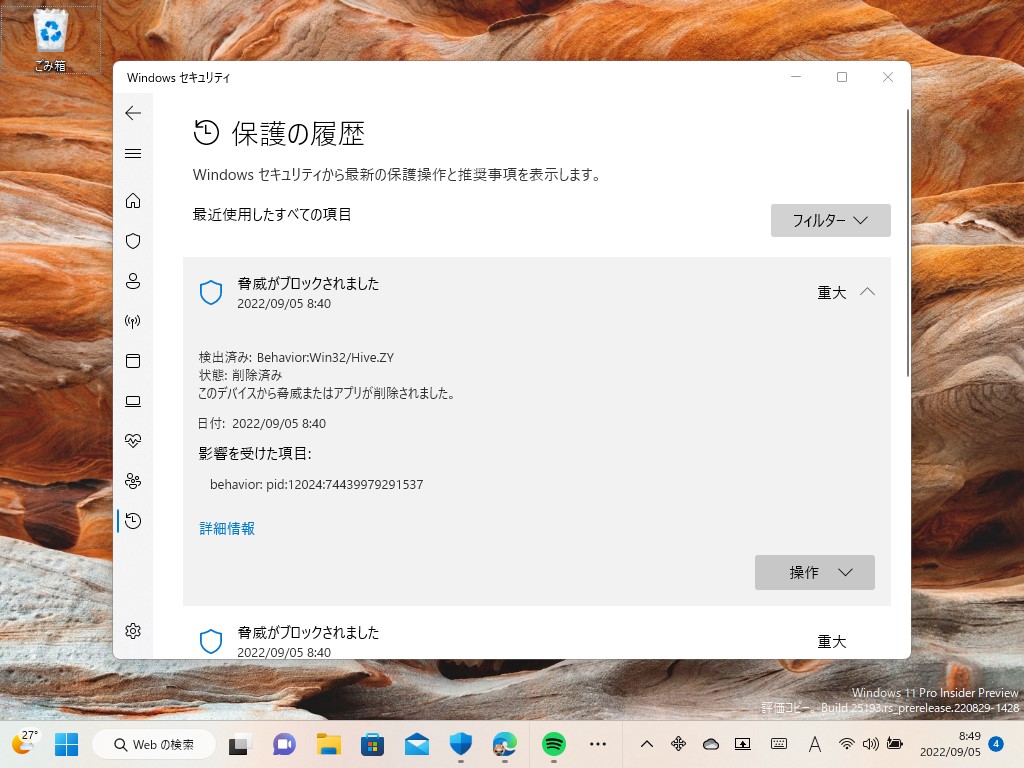
Task: Open the 操作 dropdown on blocked threat
Action: pos(814,572)
